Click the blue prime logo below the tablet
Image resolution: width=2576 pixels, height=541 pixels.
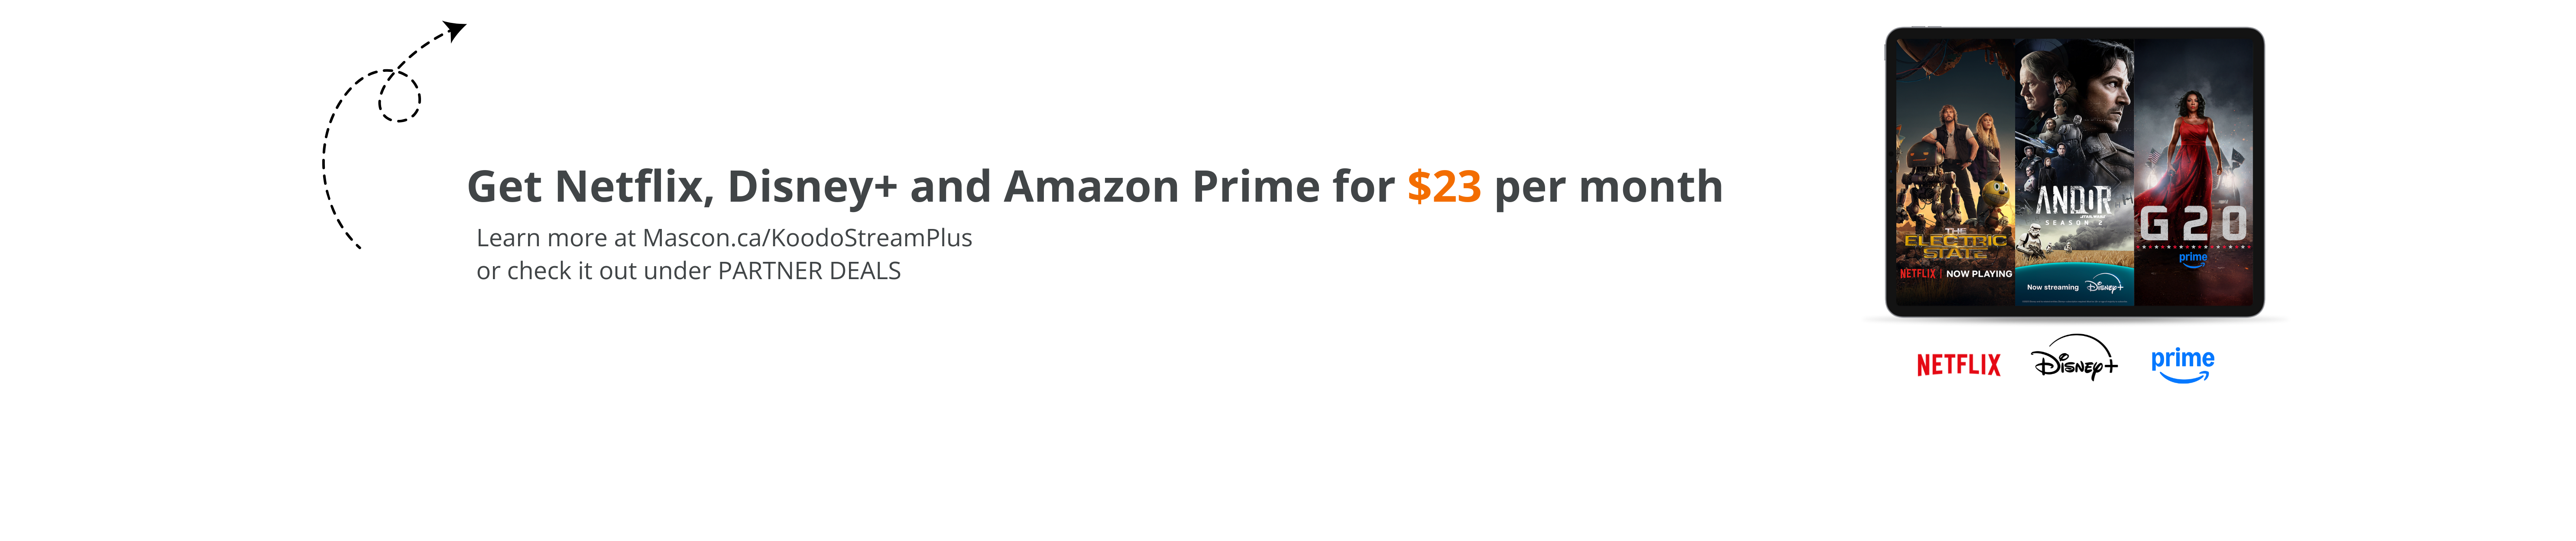[2183, 365]
